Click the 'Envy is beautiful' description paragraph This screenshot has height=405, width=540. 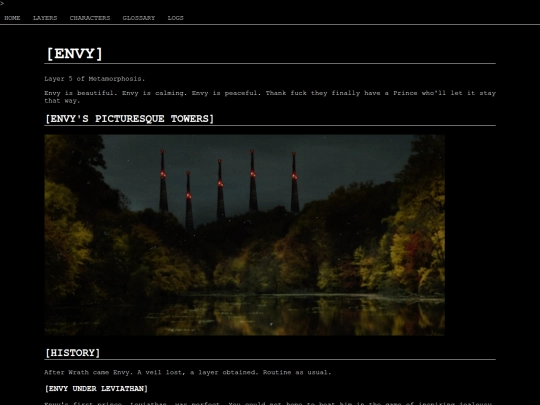point(270,97)
